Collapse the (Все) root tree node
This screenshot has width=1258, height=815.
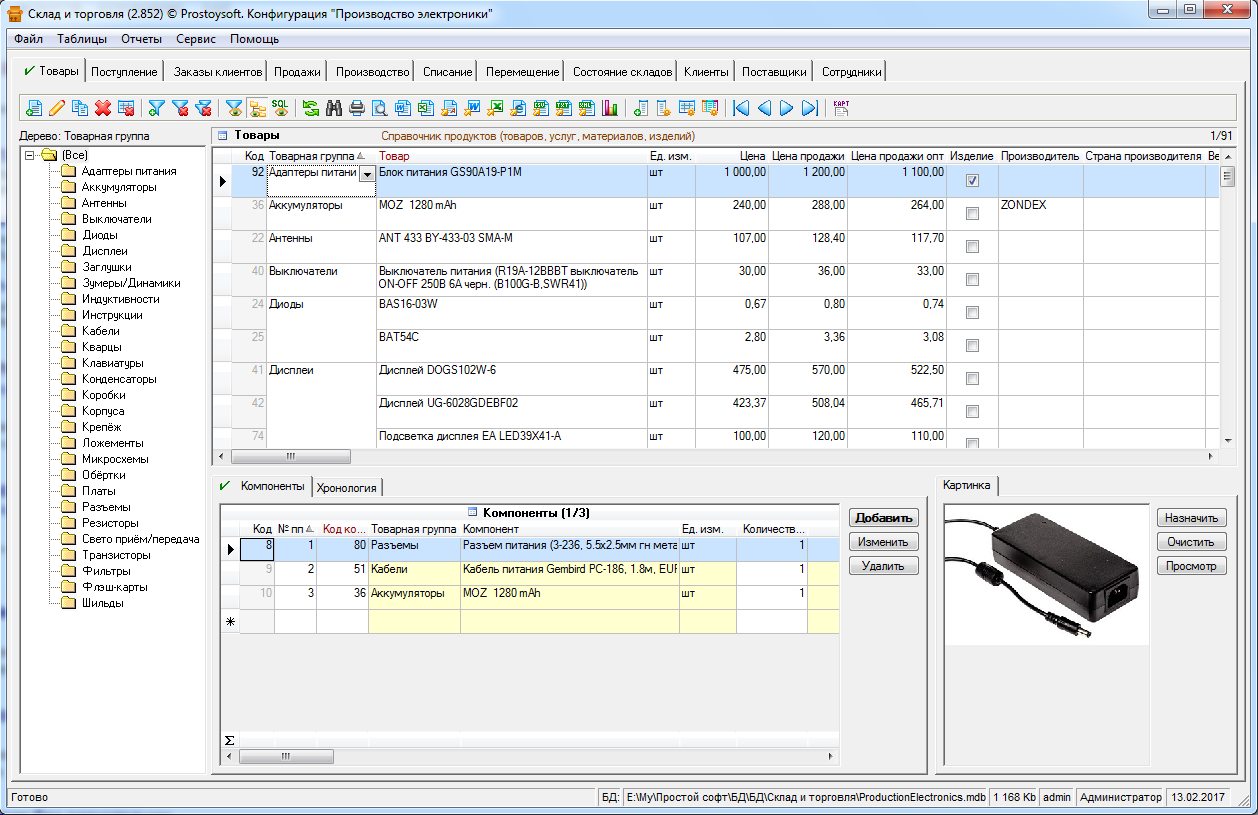[x=30, y=155]
